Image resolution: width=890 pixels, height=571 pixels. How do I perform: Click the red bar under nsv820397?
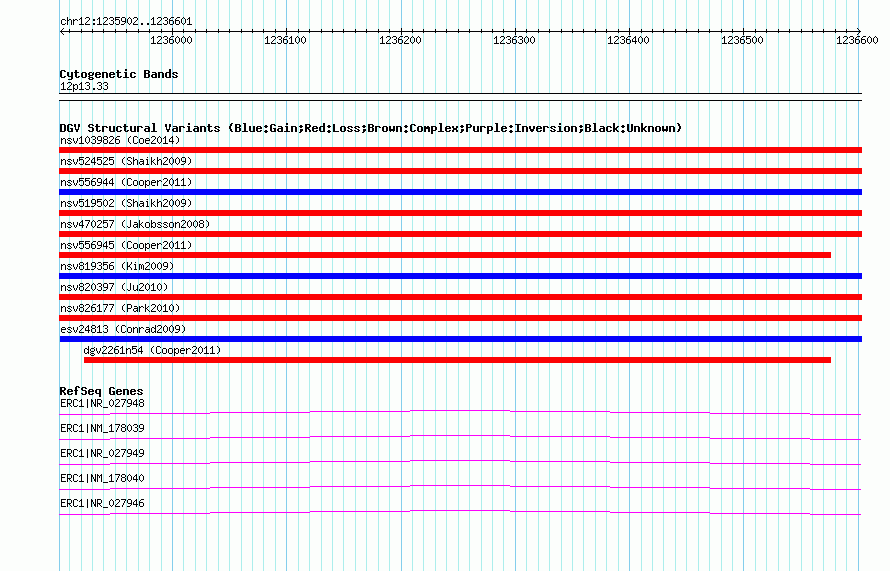click(x=460, y=297)
